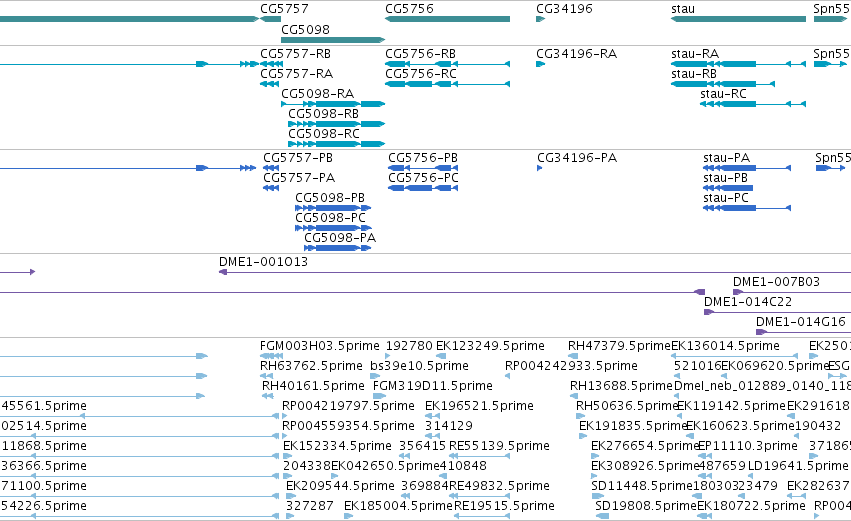Select EST EK136014.5prime
851x521 pixels.
(x=725, y=346)
